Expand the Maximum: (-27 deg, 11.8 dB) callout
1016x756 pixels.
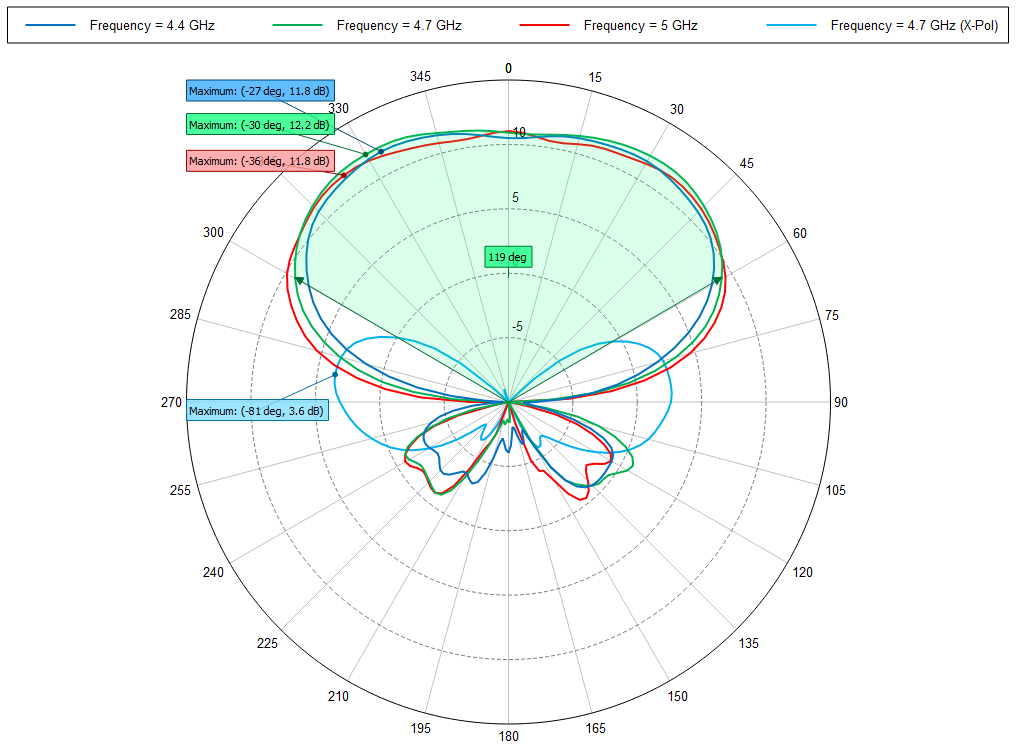click(x=258, y=90)
